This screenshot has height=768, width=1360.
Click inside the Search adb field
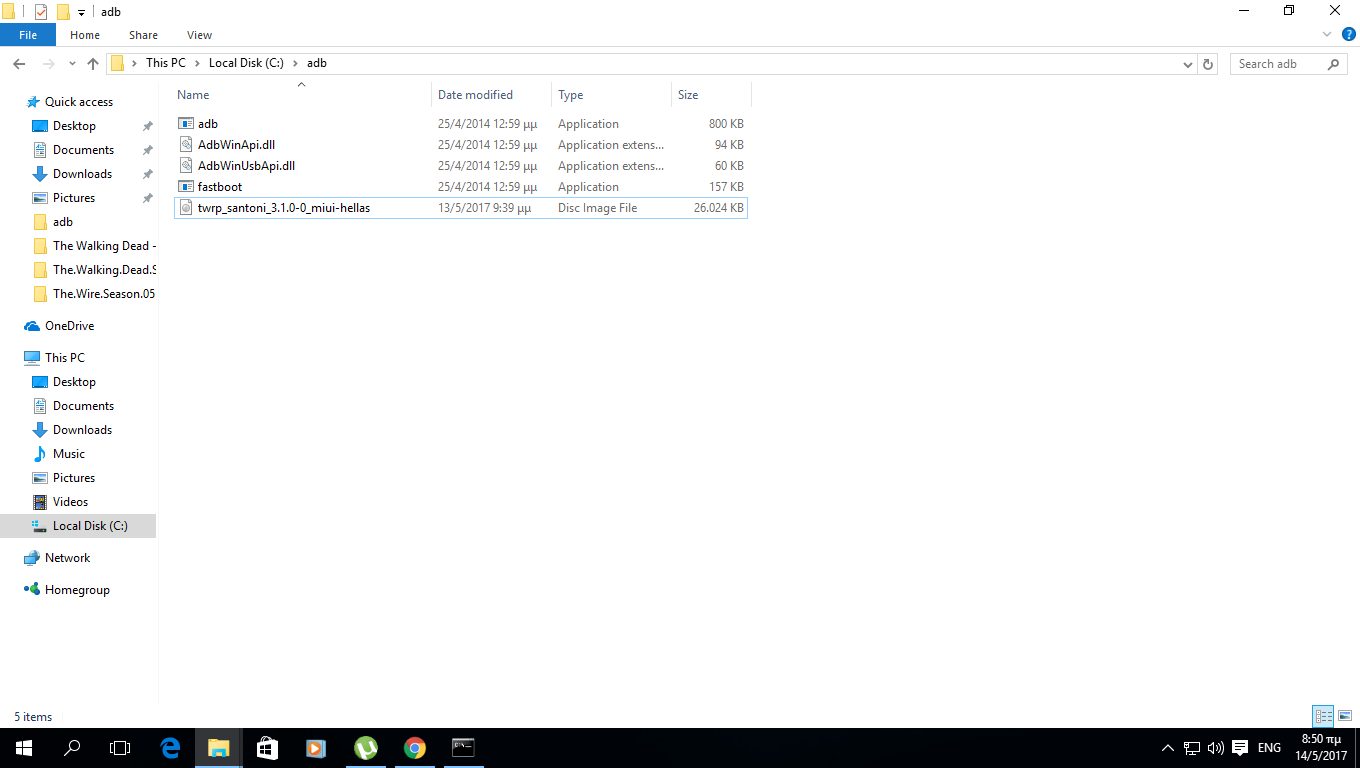1278,63
